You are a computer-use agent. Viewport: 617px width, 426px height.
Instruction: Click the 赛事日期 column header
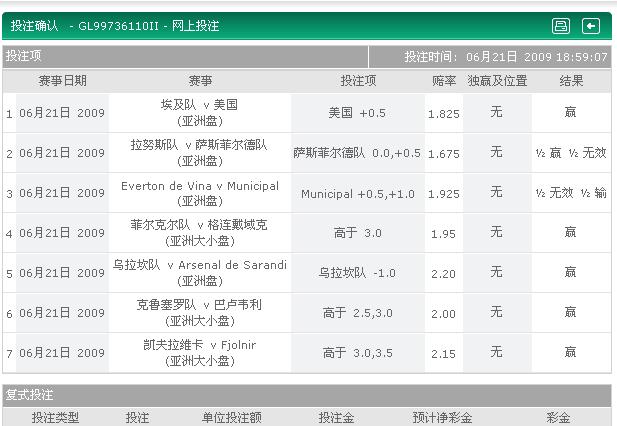point(63,81)
